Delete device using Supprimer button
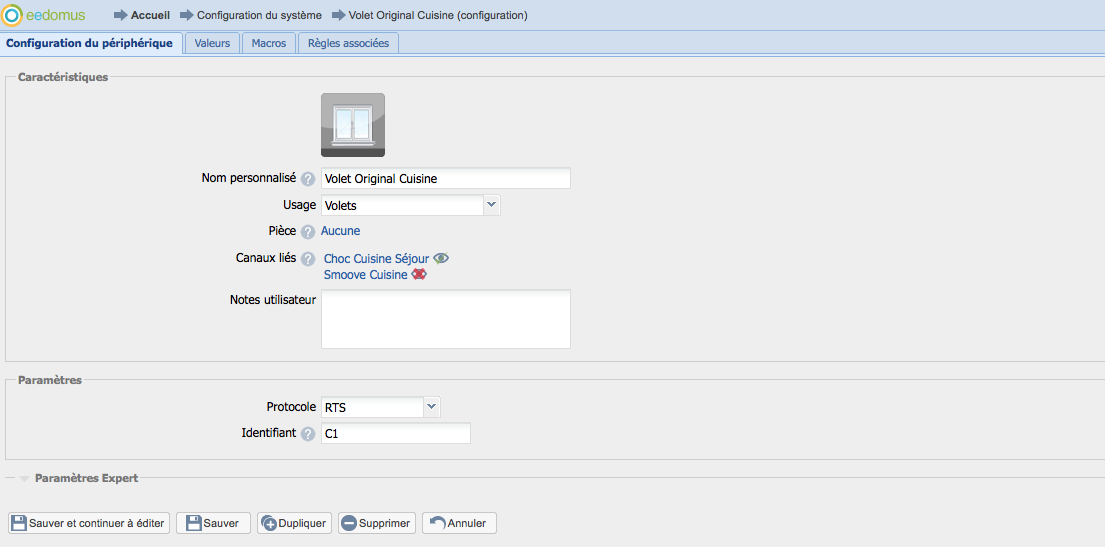1105x547 pixels. tap(376, 523)
